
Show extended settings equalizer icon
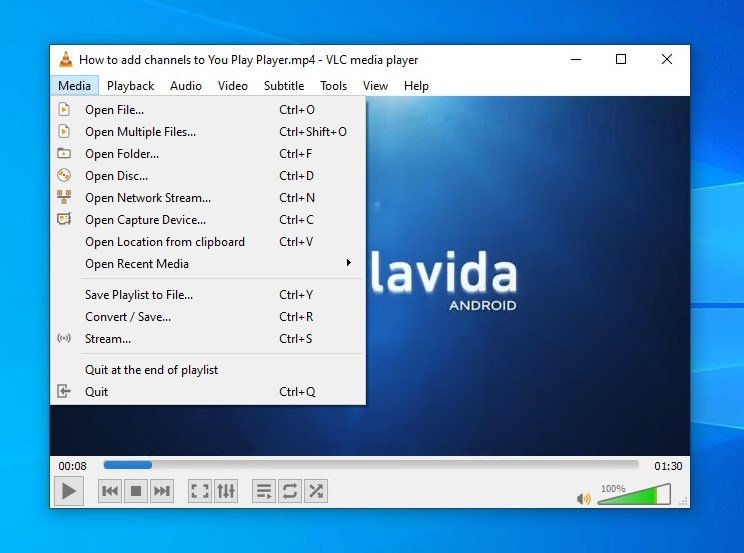226,491
